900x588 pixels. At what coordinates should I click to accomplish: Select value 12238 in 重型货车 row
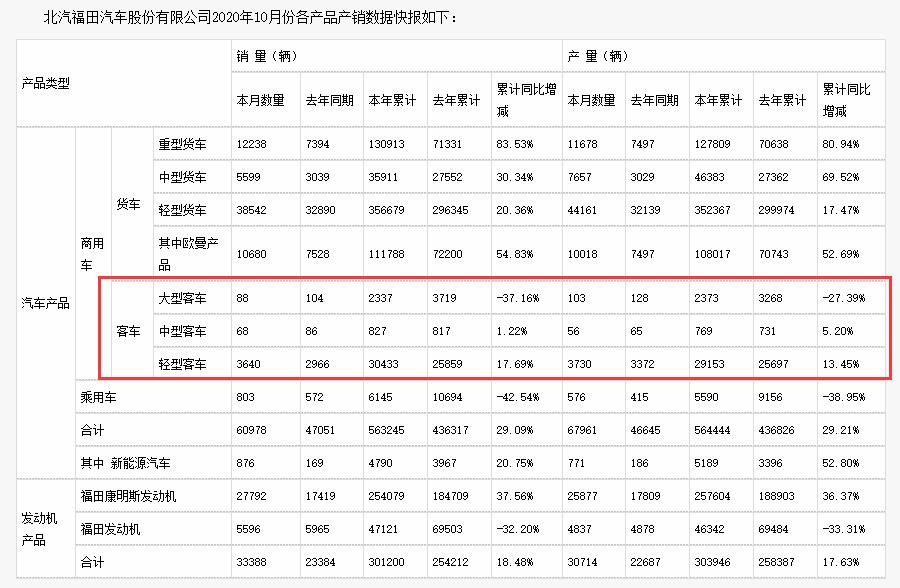pyautogui.click(x=251, y=144)
